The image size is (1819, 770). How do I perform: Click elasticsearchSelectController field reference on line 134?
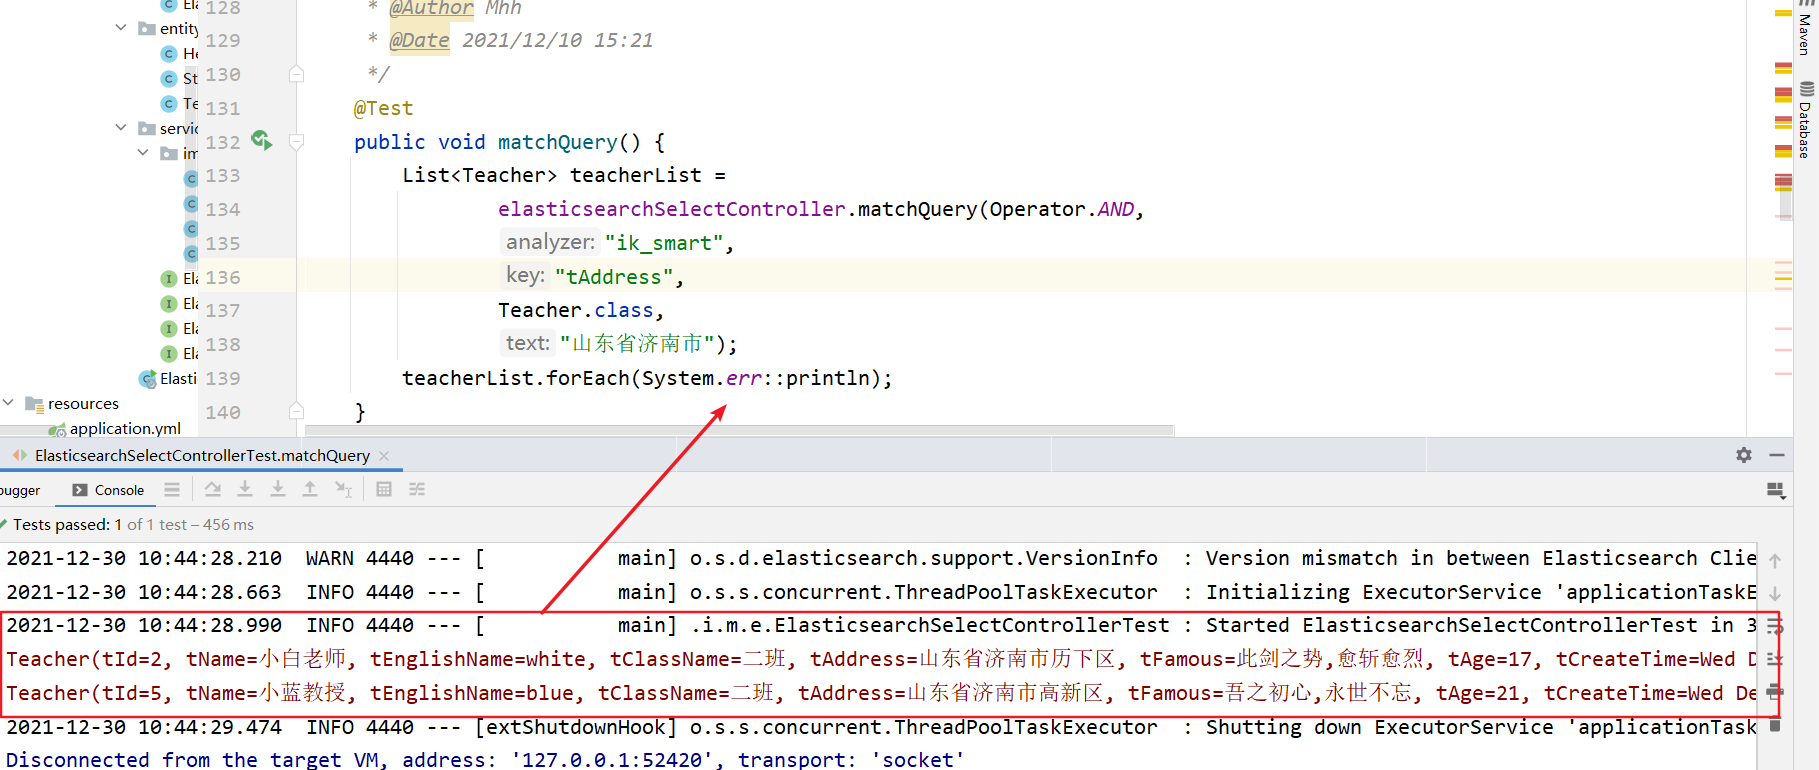pyautogui.click(x=672, y=209)
